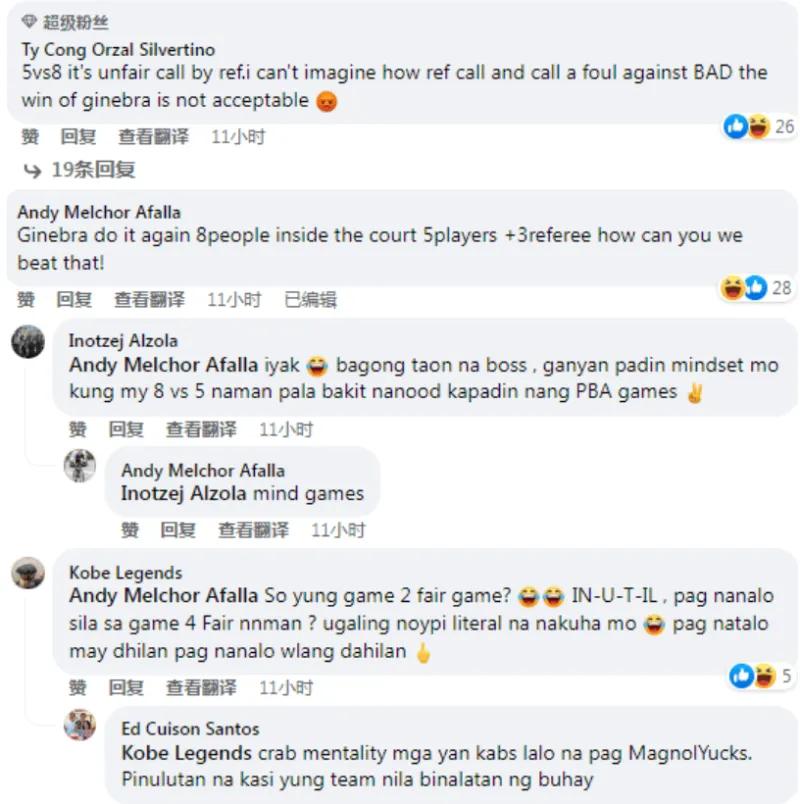Open reactions on Ty Cong's comment
The width and height of the screenshot is (800, 804).
click(x=758, y=126)
